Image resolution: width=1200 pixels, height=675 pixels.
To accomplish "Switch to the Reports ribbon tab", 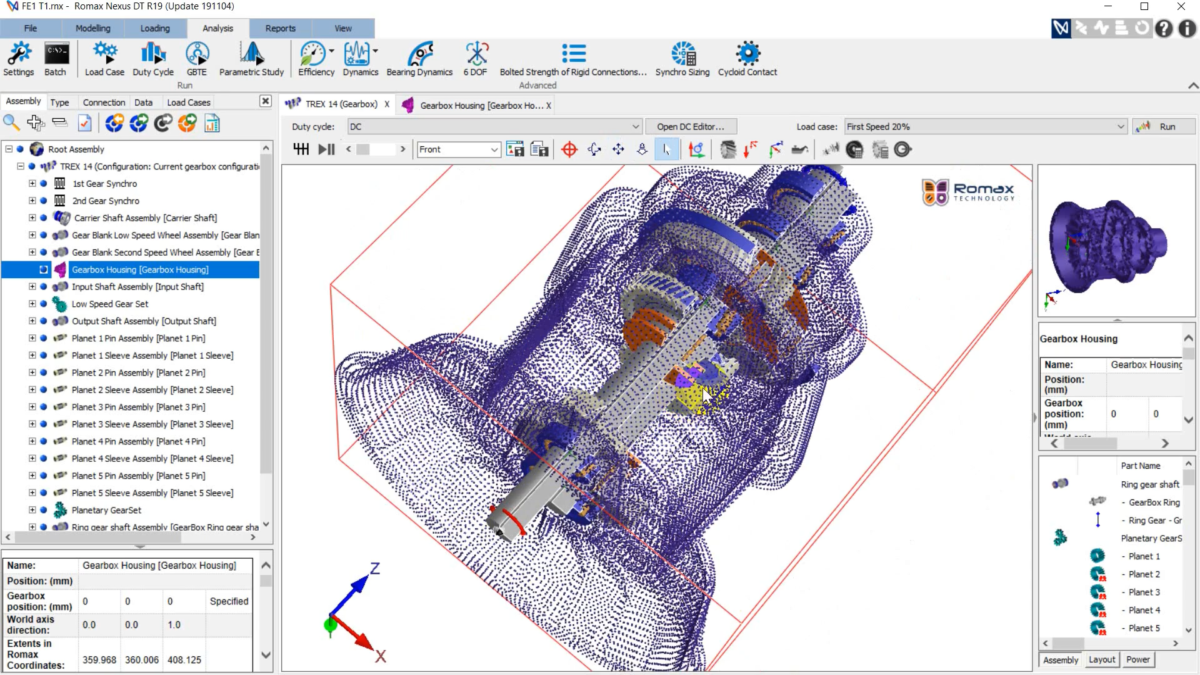I will pyautogui.click(x=280, y=29).
